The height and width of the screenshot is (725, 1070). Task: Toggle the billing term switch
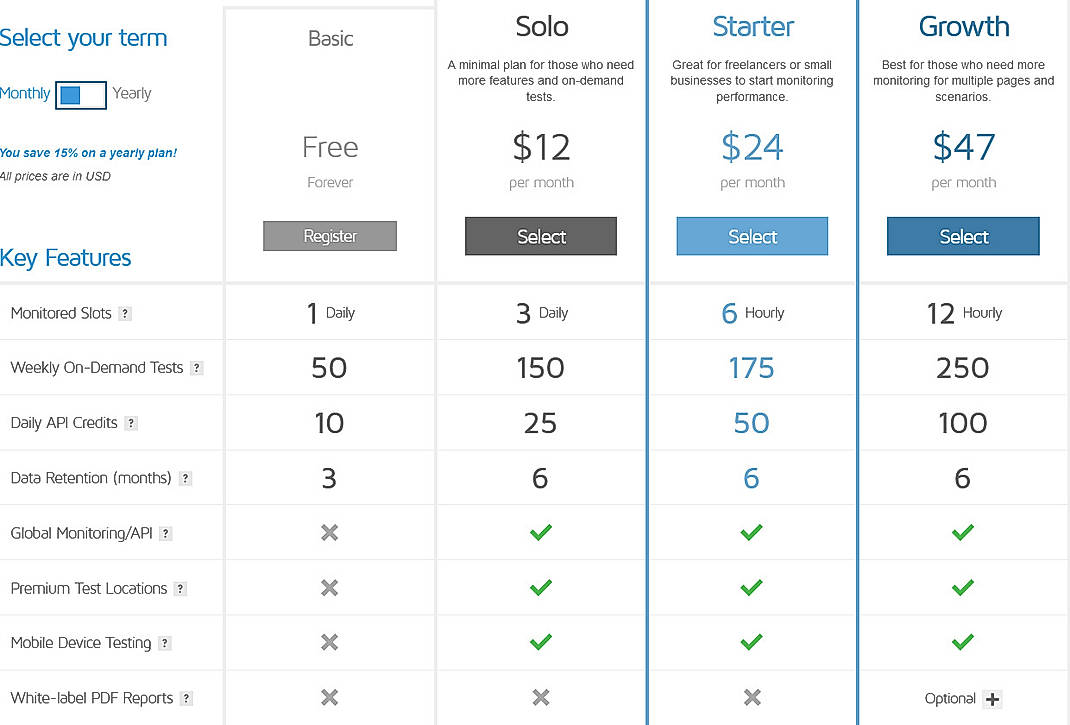pos(80,95)
